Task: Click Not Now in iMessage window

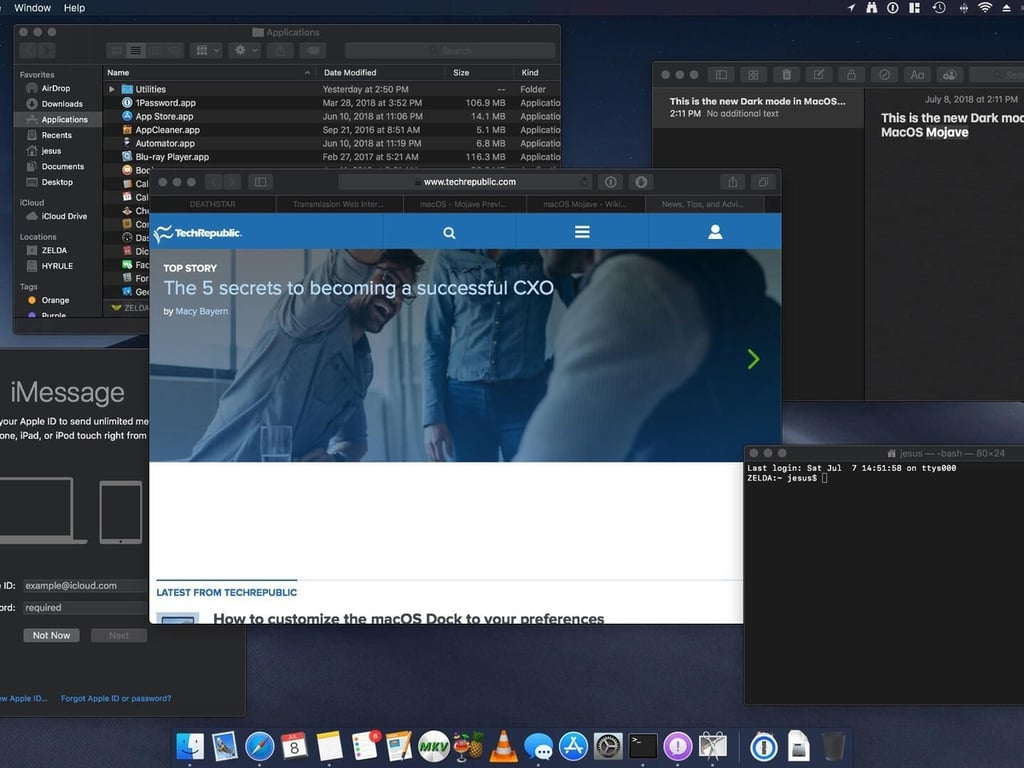Action: click(51, 635)
